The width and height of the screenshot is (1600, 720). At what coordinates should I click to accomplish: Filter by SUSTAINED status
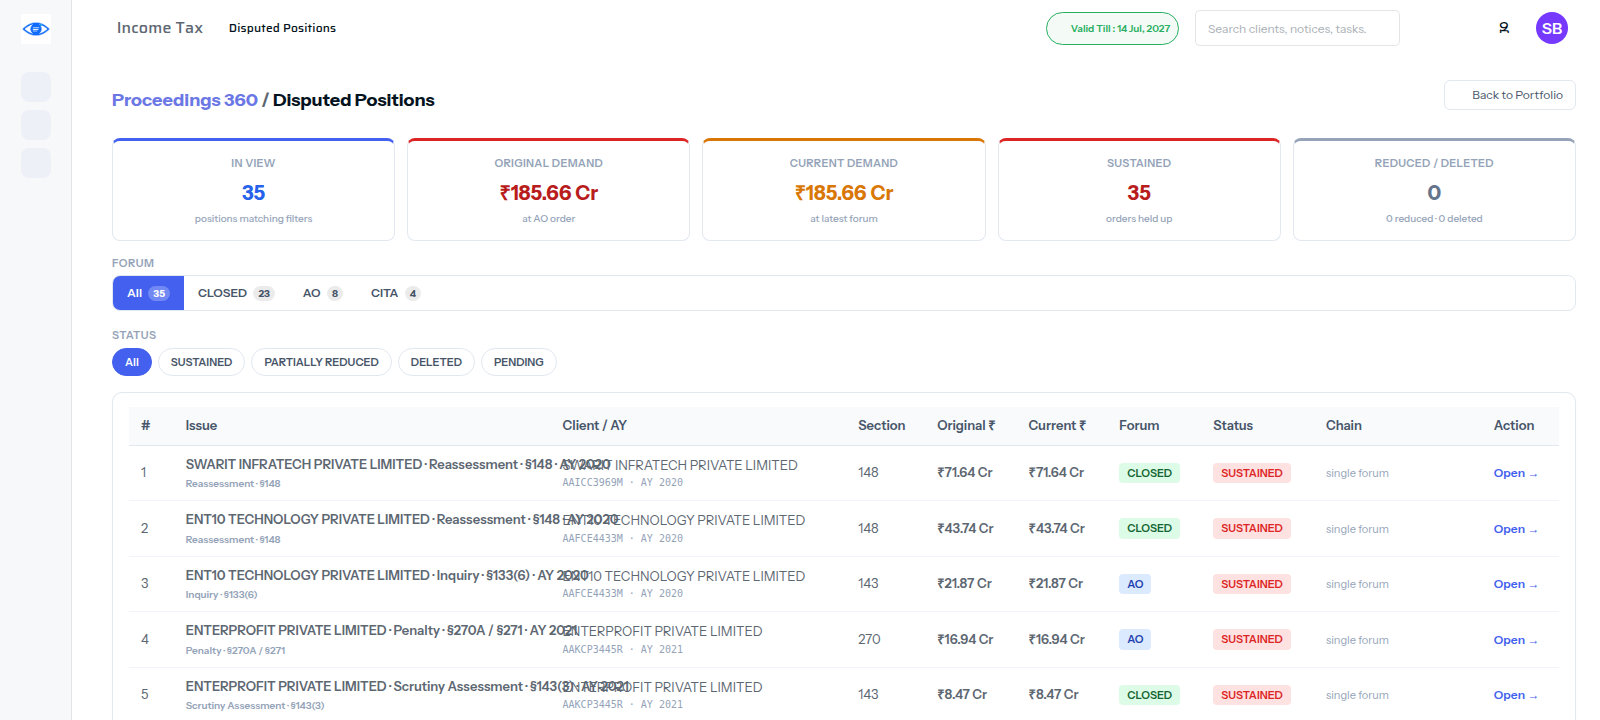tap(201, 362)
